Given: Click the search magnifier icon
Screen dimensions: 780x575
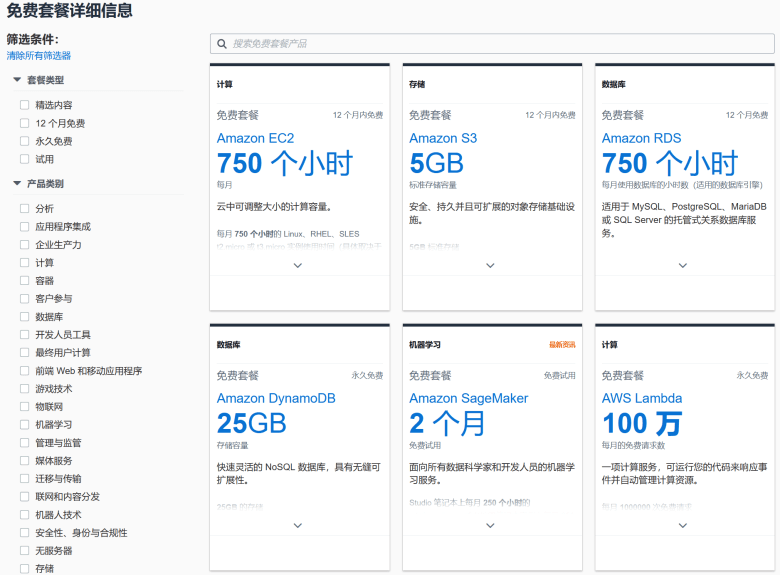Looking at the screenshot, I should 221,44.
